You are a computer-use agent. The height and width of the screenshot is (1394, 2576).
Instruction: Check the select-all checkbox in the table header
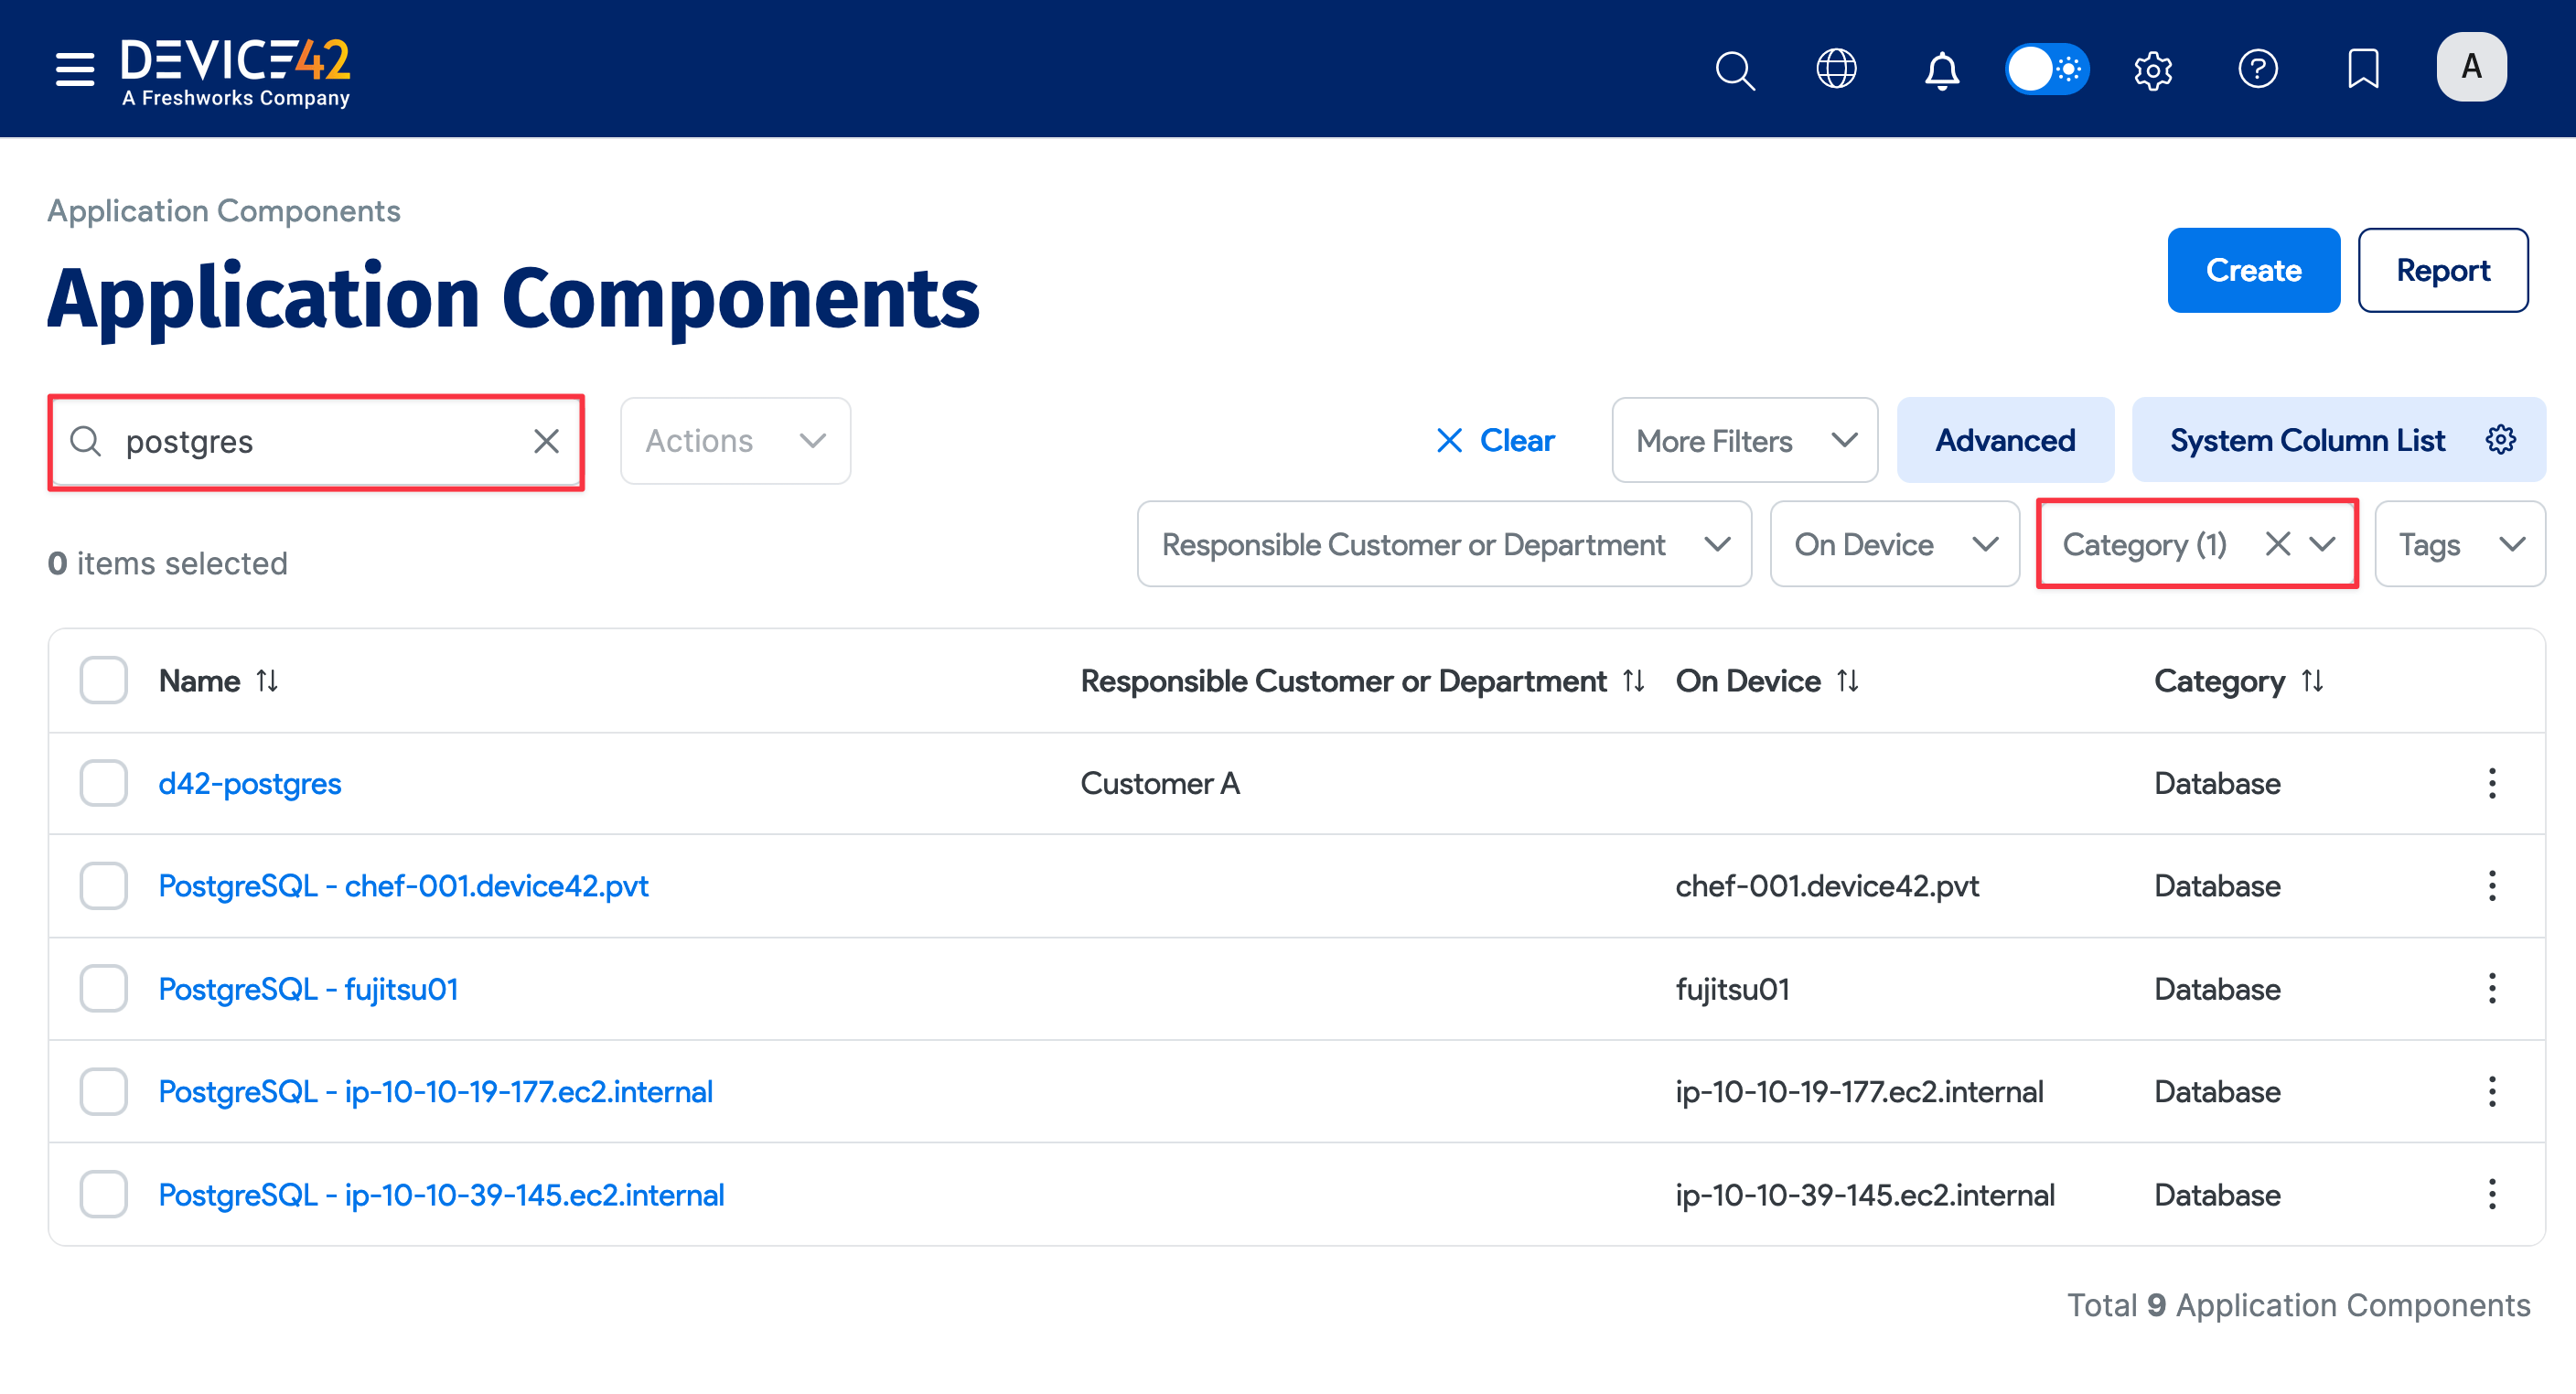[103, 680]
